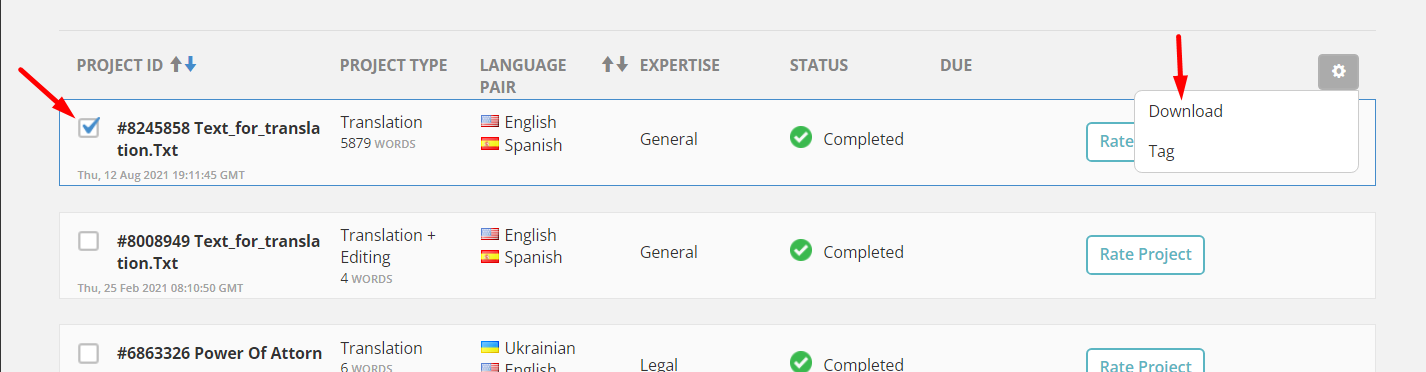1426x372 pixels.
Task: Open project #8008949 Text_for_translation.Txt
Action: click(x=219, y=252)
